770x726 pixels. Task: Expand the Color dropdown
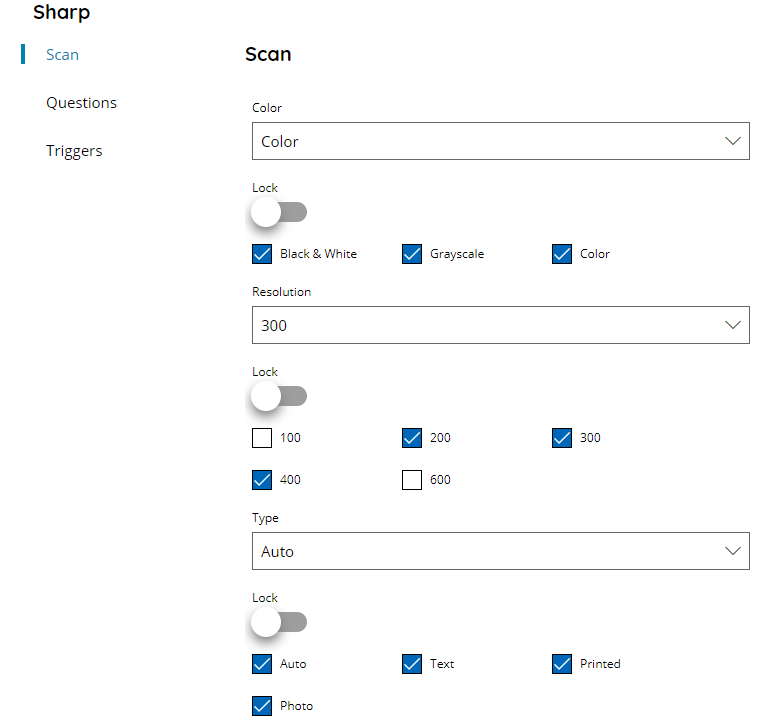pos(500,141)
